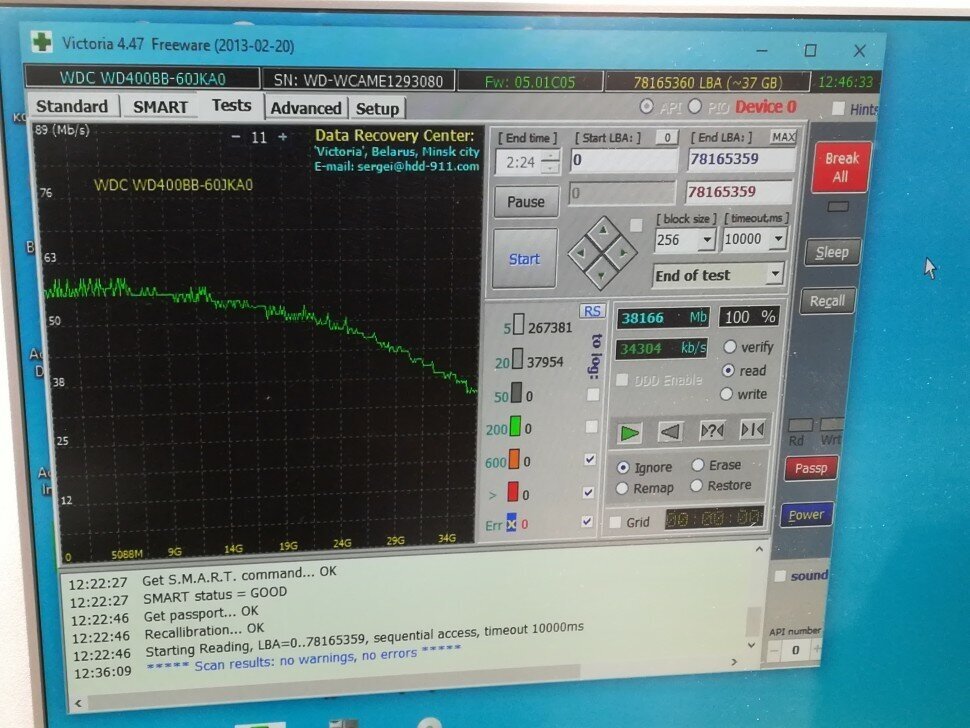The height and width of the screenshot is (728, 970).
Task: Toggle log checkbox for 600 ms blocks
Action: point(590,459)
